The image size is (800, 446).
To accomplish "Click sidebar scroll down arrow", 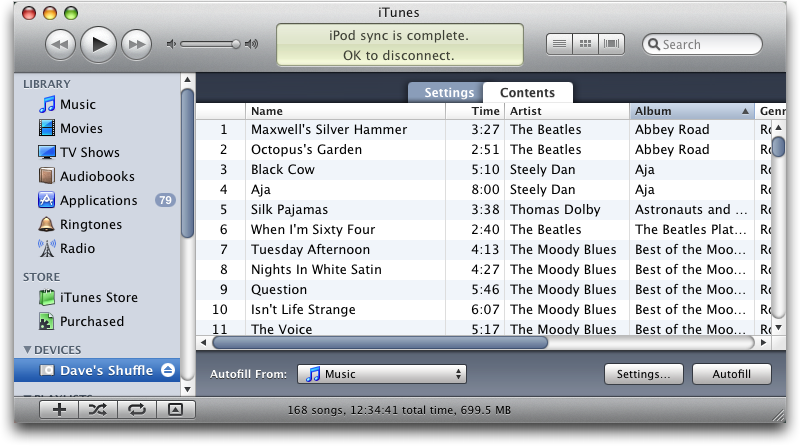I will (187, 389).
